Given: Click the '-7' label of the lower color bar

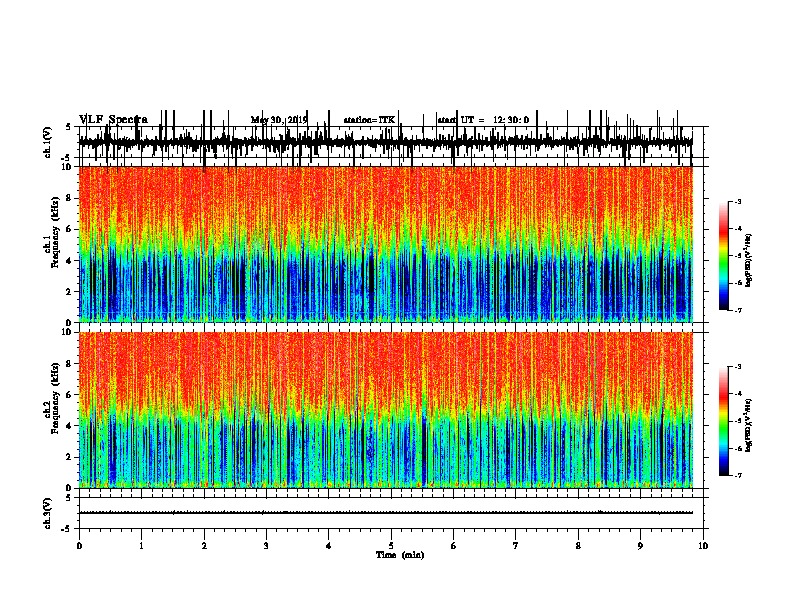Looking at the screenshot, I should (737, 475).
